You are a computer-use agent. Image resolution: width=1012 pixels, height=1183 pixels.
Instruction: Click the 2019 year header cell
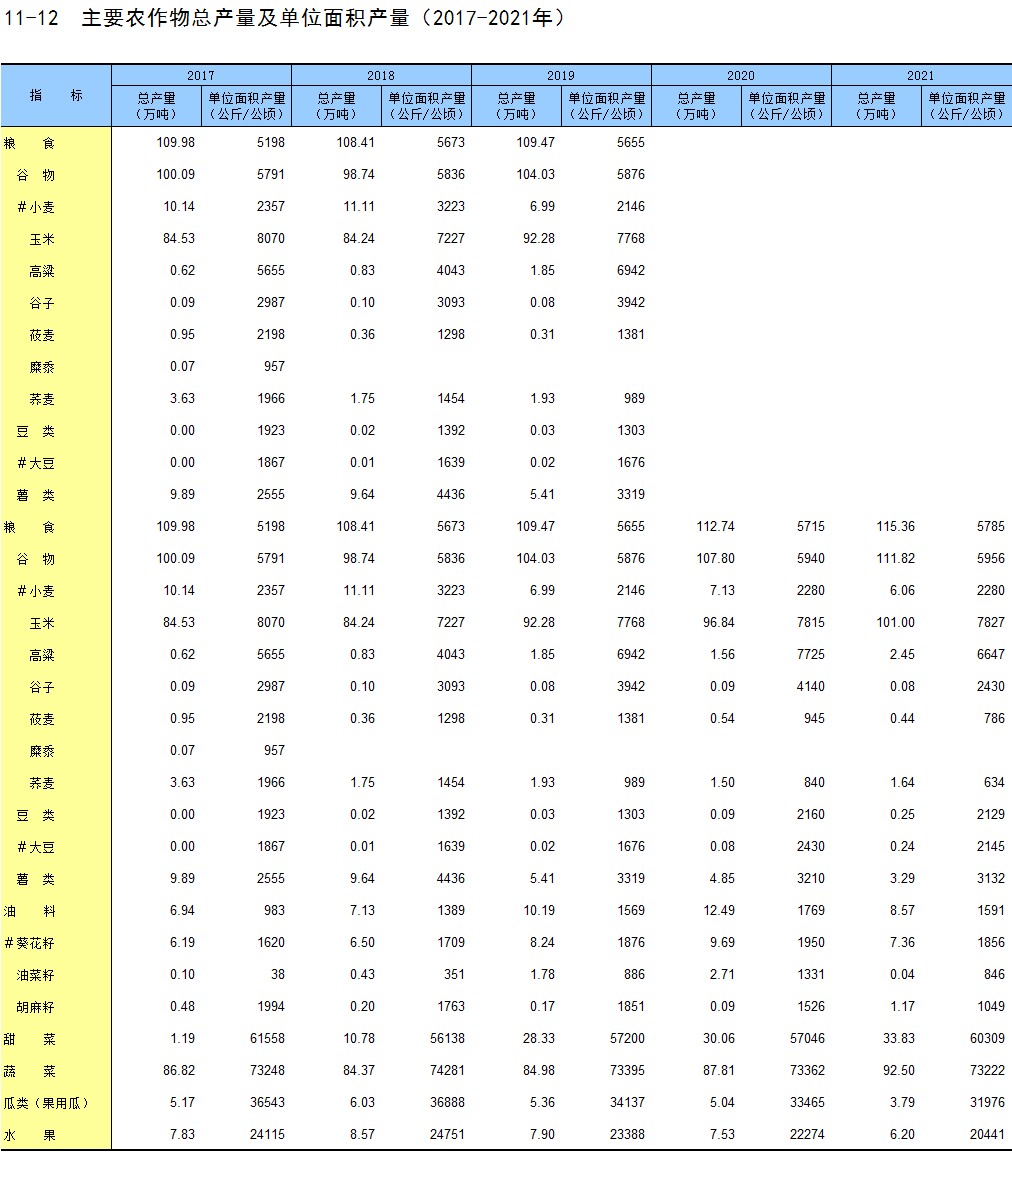[x=560, y=75]
